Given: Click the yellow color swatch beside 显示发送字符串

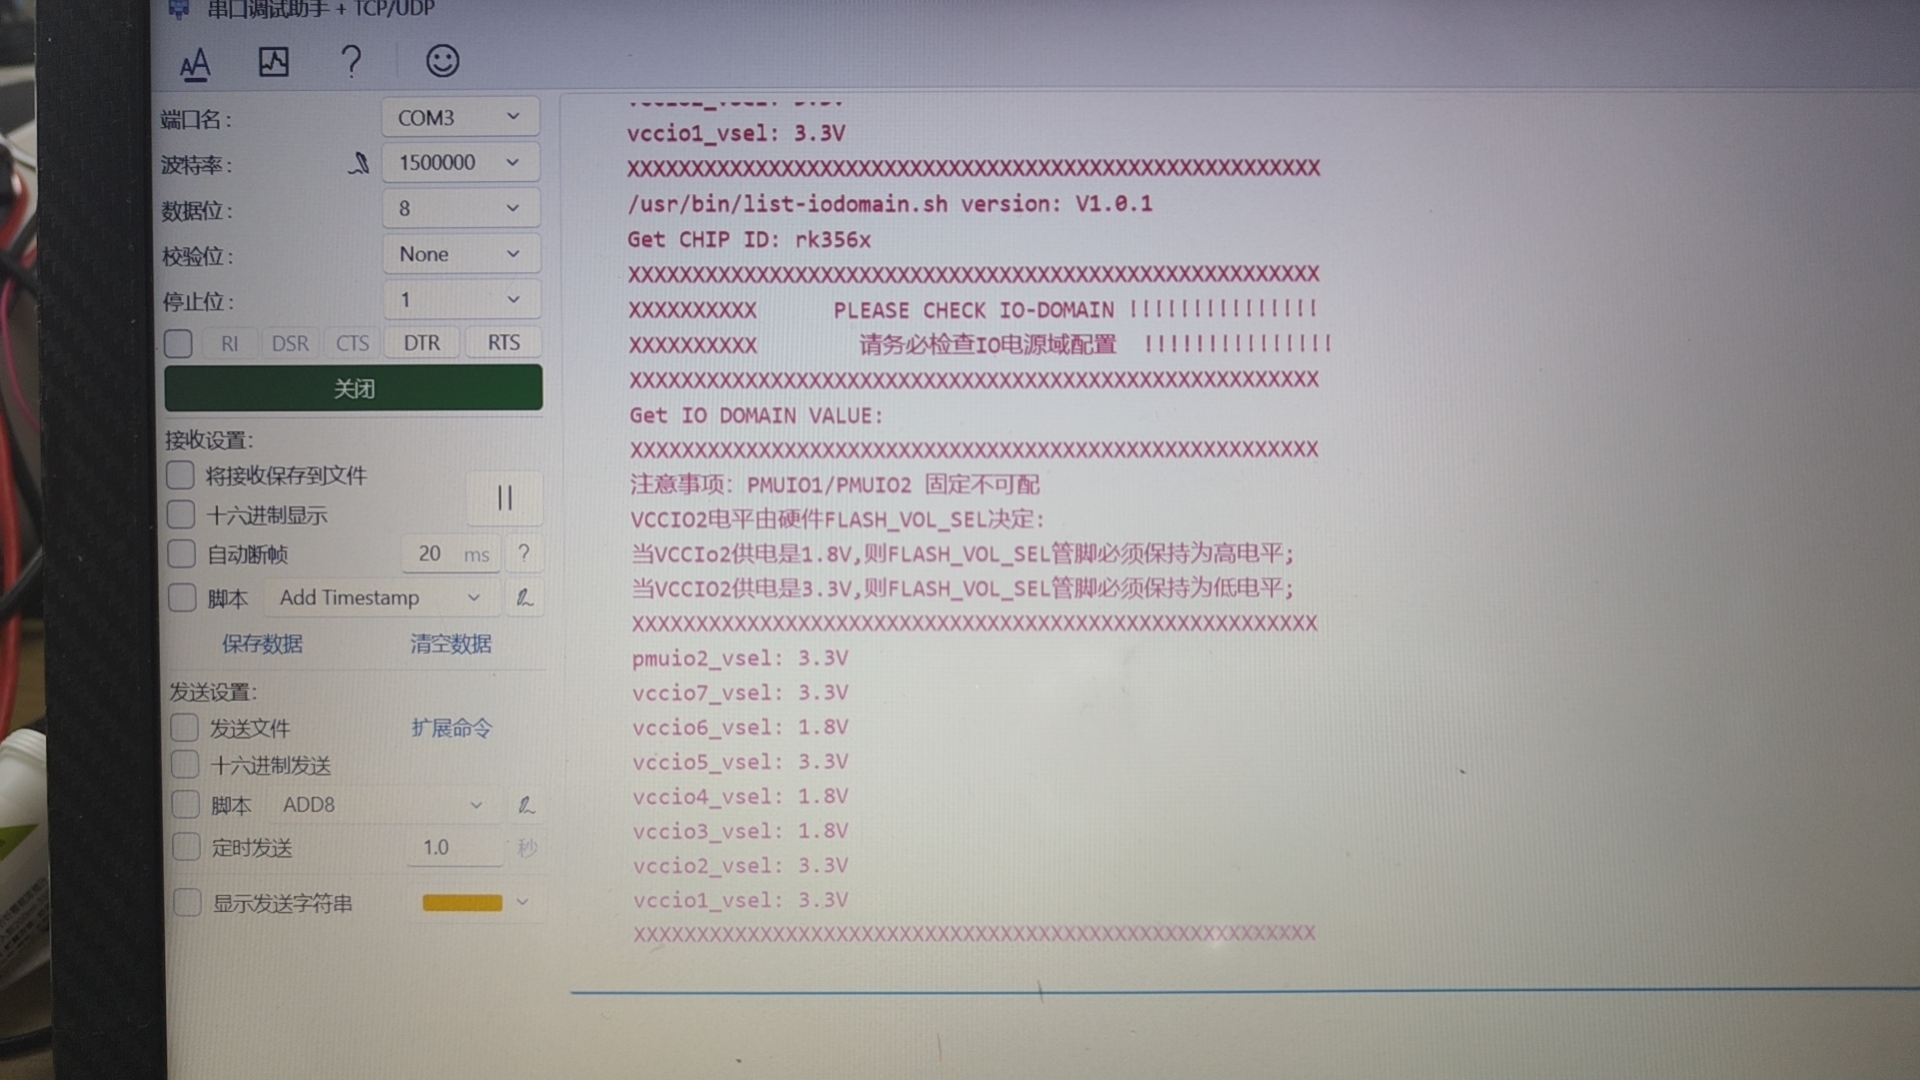Looking at the screenshot, I should tap(464, 902).
